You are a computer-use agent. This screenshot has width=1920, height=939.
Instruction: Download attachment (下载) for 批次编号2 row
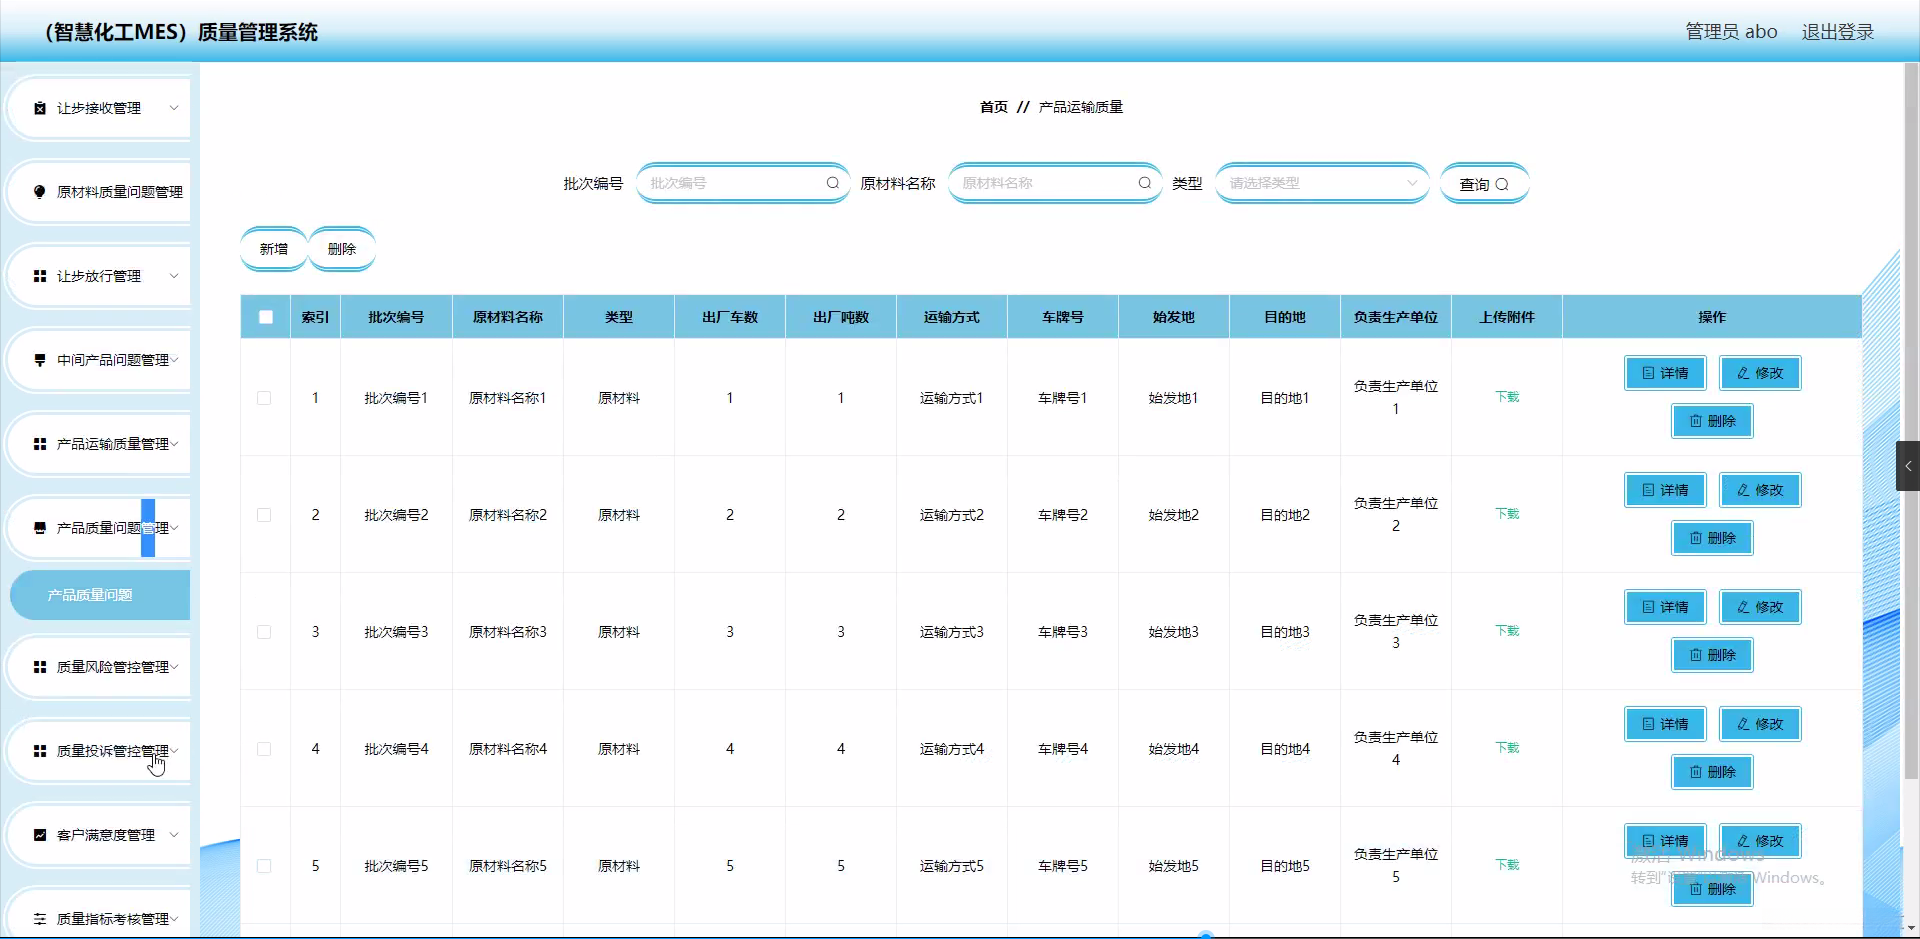1507,514
